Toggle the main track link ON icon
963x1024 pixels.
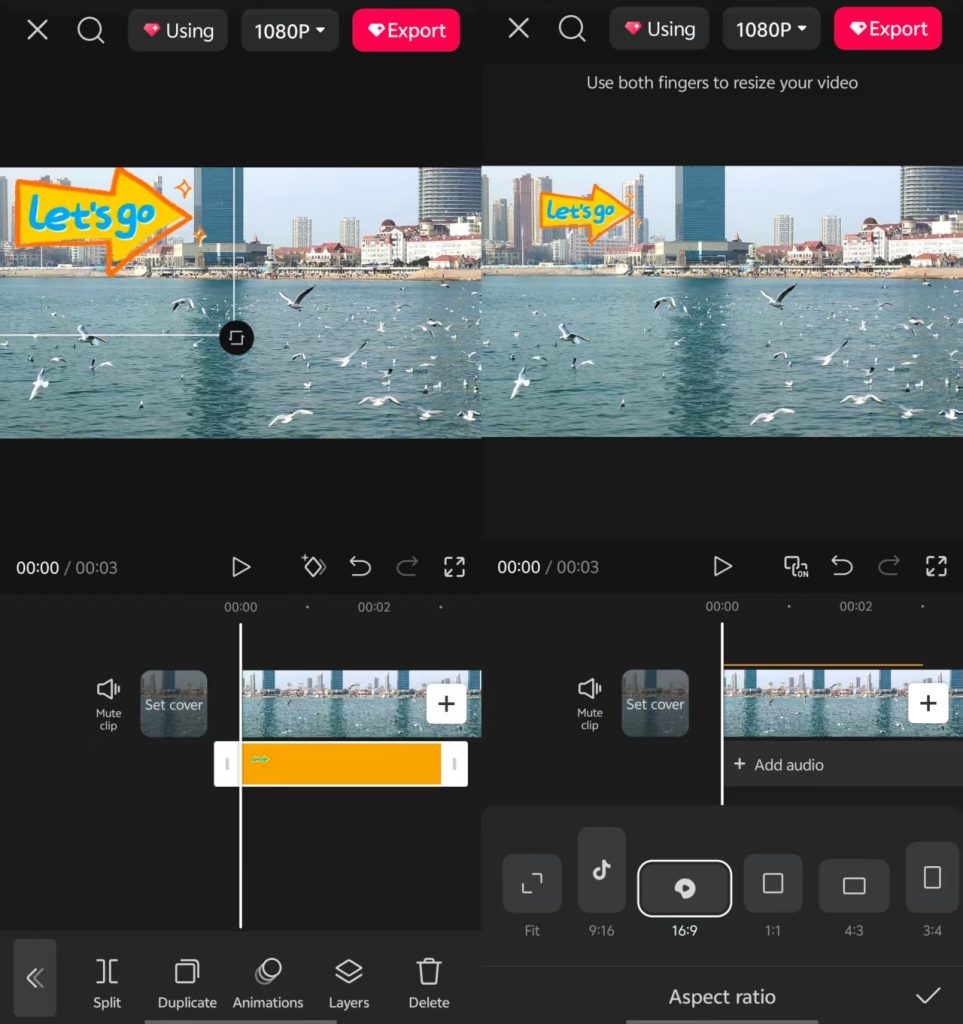point(796,567)
